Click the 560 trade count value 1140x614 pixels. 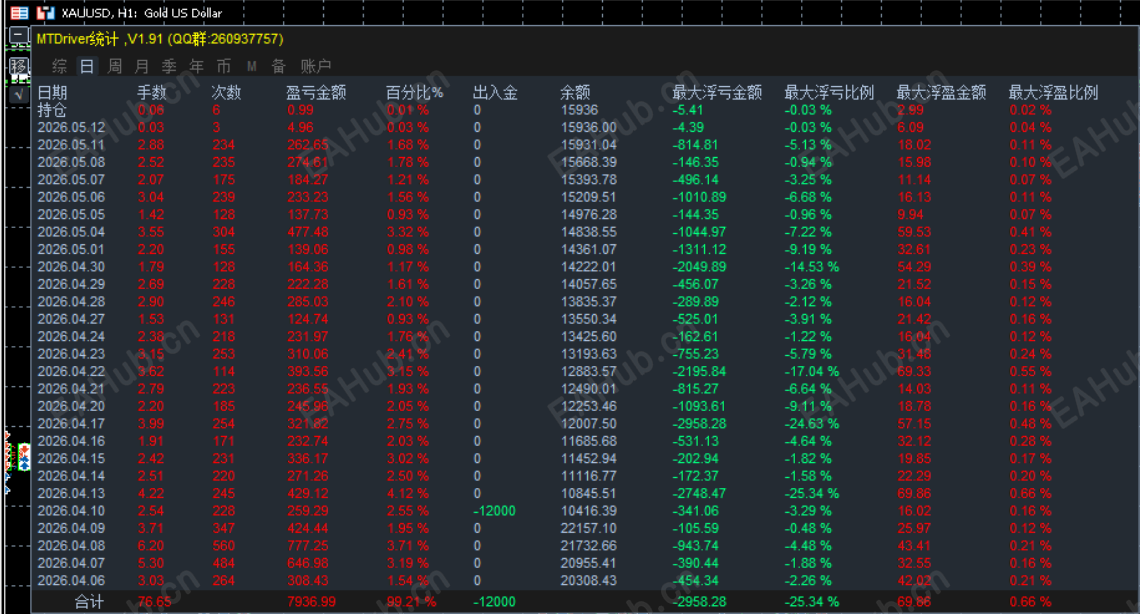pyautogui.click(x=224, y=546)
